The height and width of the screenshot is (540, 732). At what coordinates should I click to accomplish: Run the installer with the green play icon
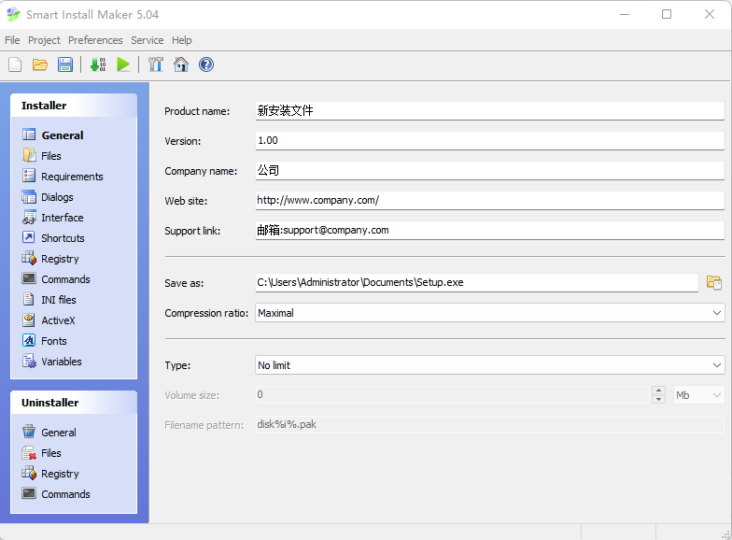(123, 65)
